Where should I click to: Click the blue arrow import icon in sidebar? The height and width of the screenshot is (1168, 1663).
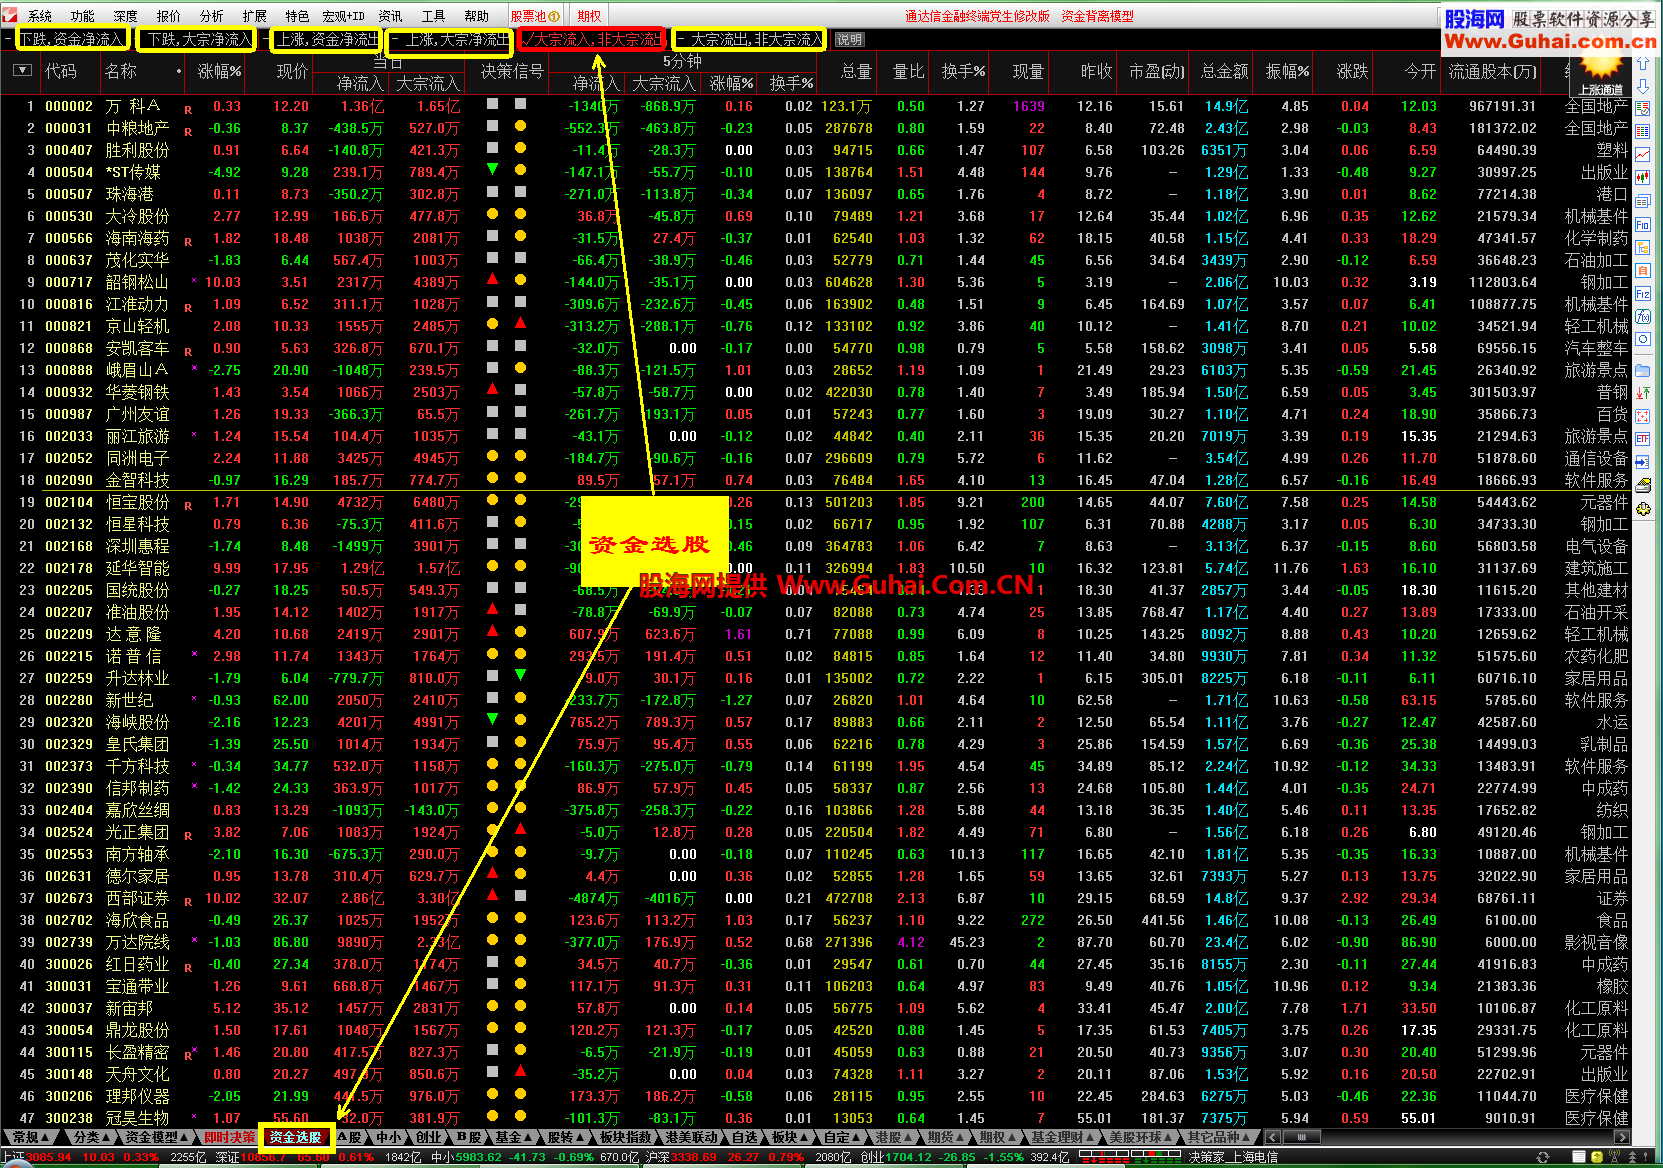click(x=1643, y=462)
